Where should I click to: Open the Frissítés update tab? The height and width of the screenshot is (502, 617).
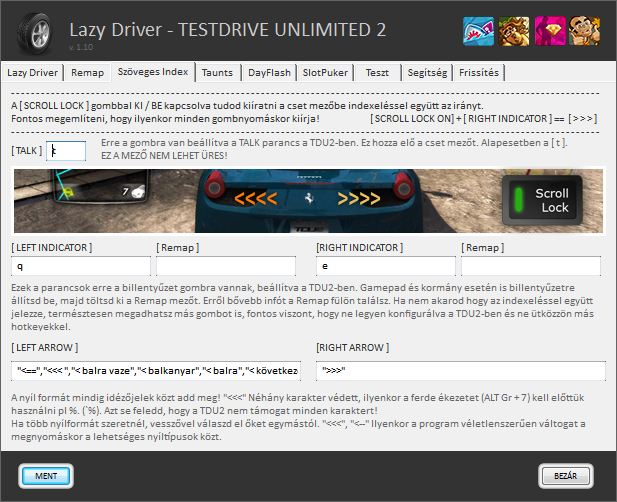point(479,73)
